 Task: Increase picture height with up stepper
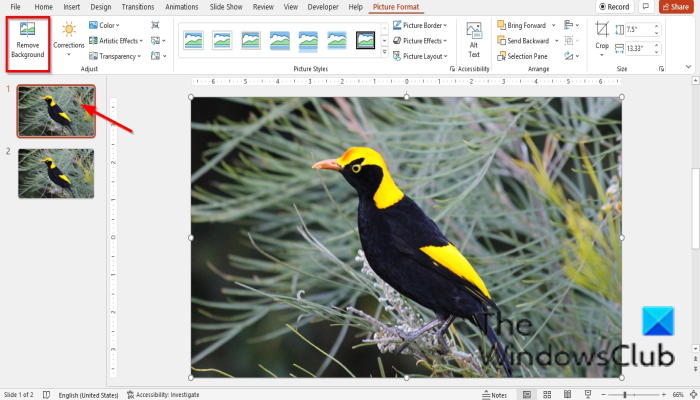click(x=656, y=27)
